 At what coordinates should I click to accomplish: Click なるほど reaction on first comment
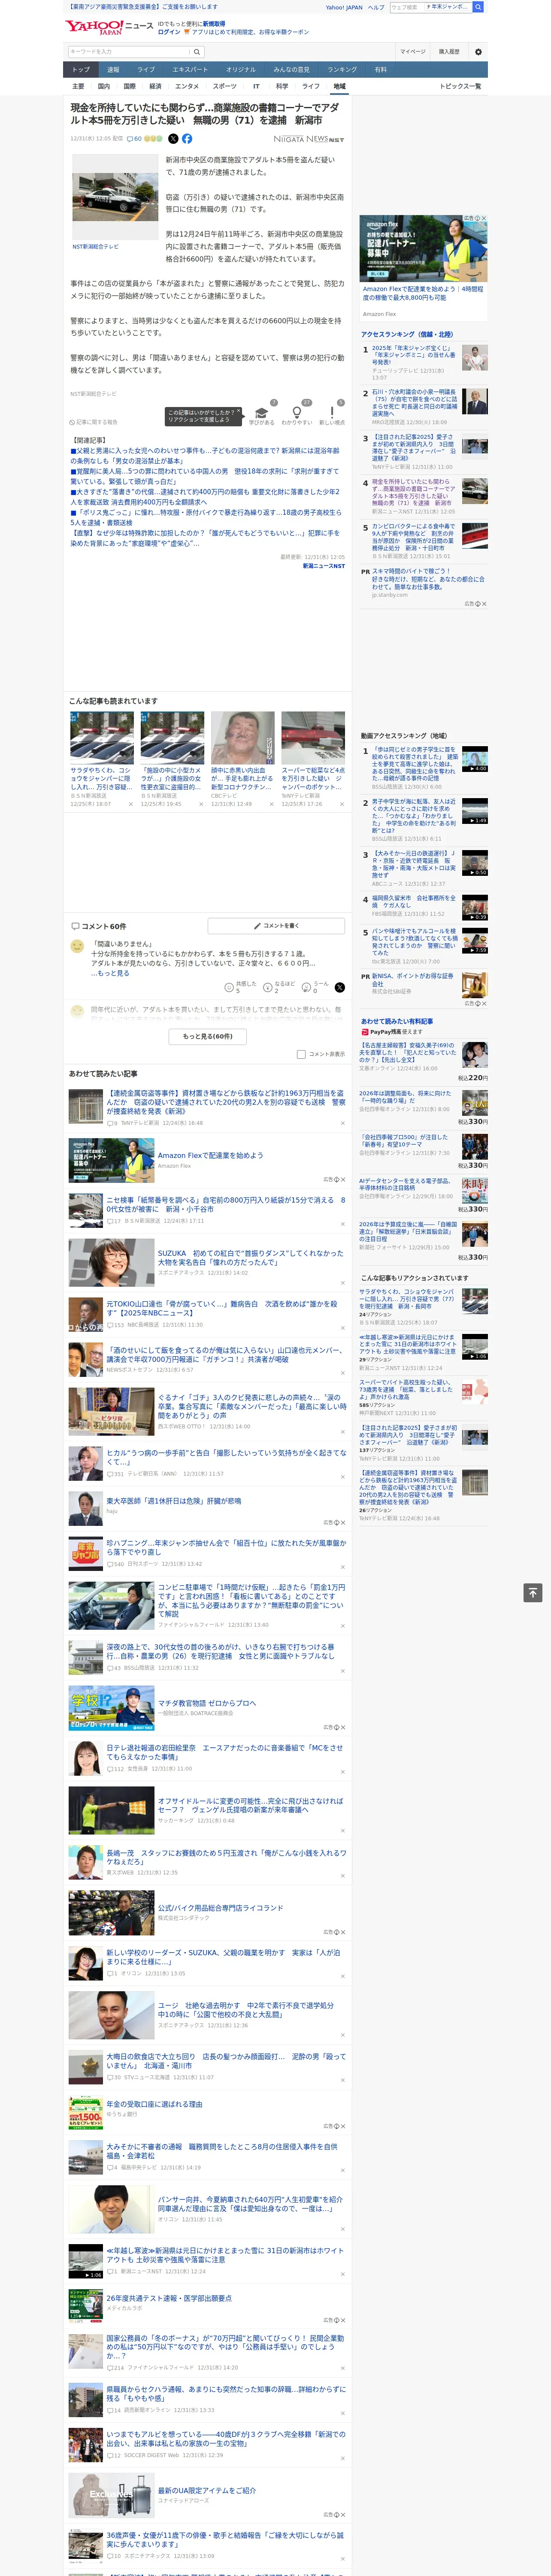click(x=279, y=986)
